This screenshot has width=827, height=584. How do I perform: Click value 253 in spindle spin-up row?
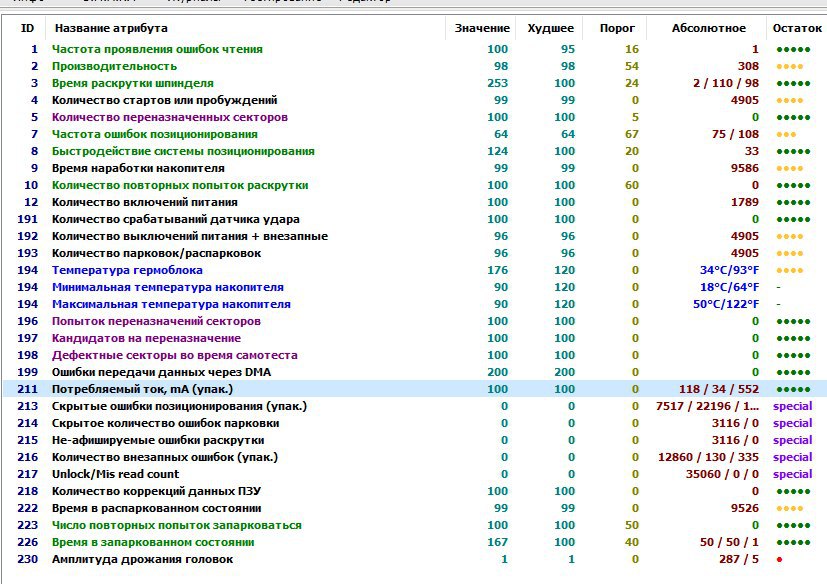497,83
